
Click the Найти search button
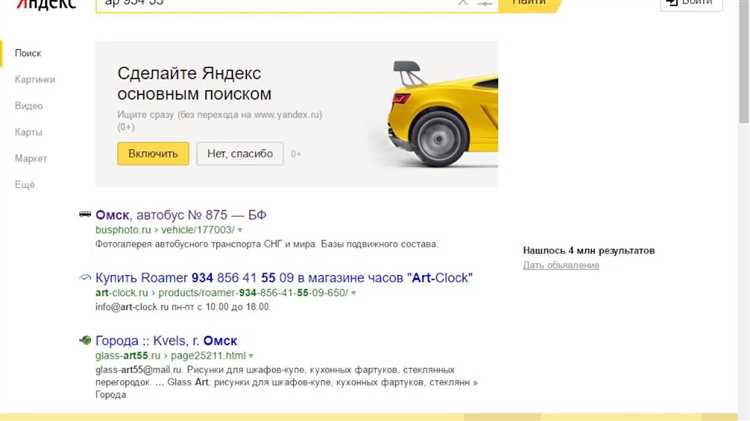(x=529, y=5)
